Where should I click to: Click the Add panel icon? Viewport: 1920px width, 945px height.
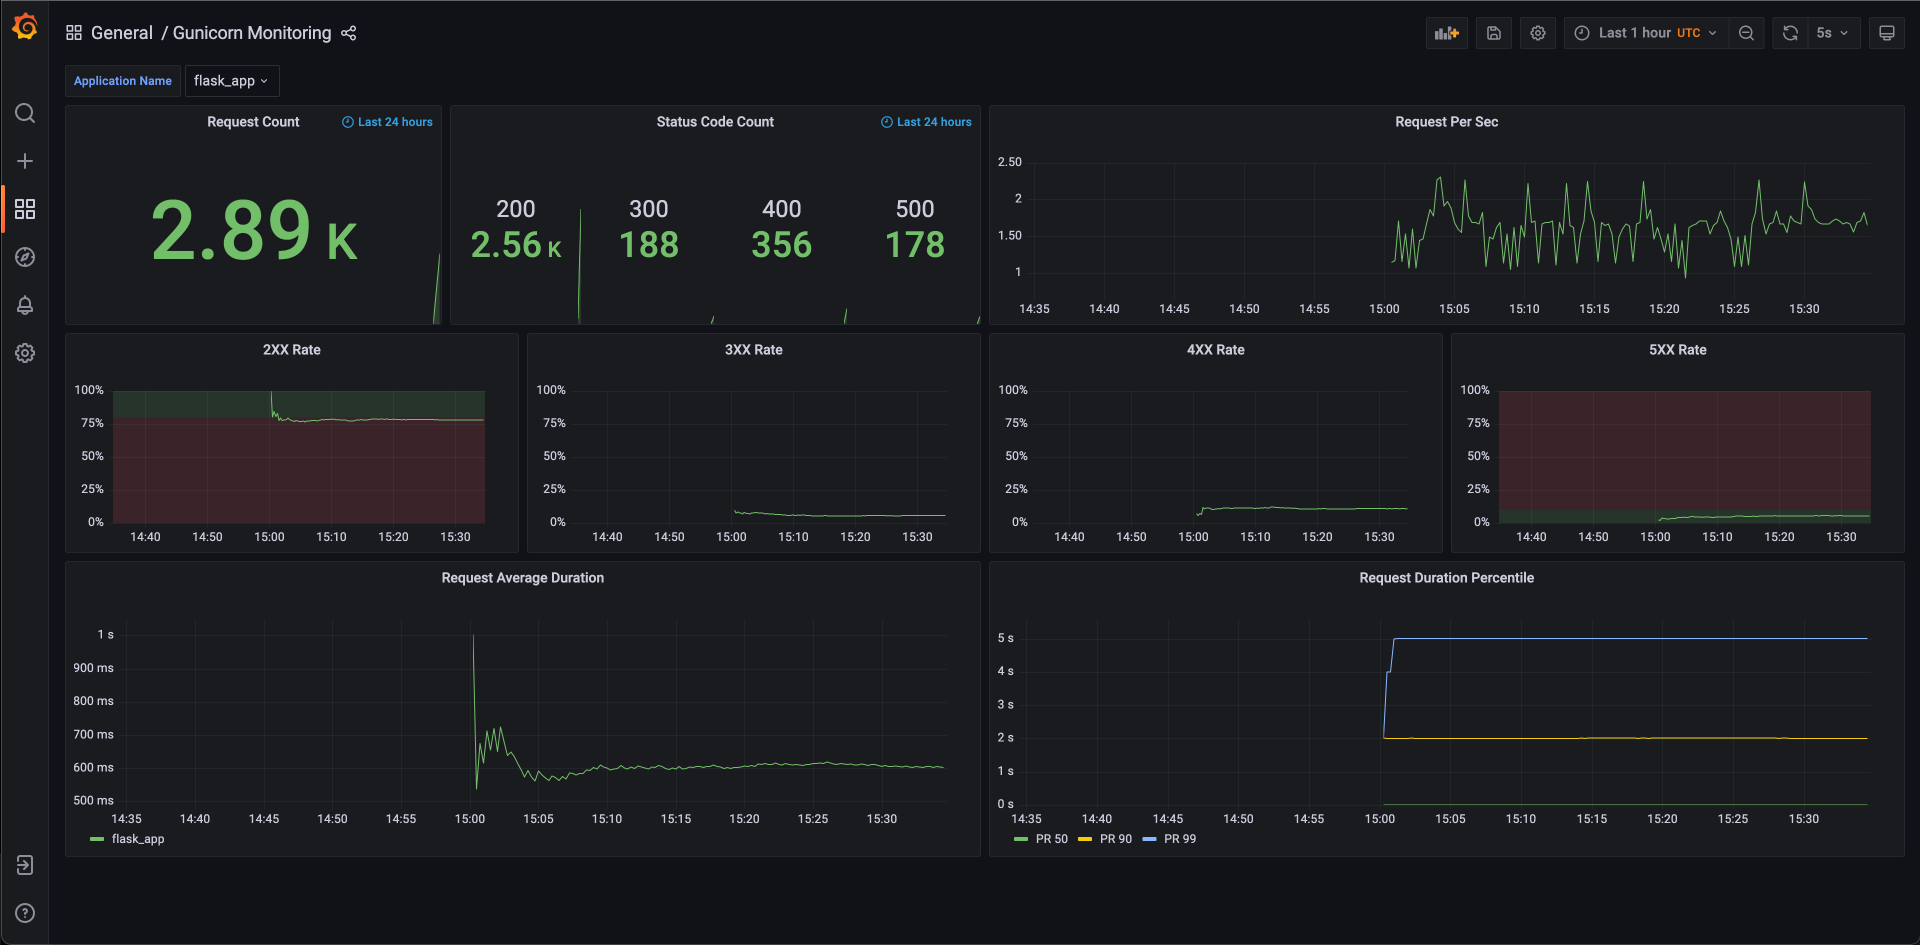point(1446,33)
